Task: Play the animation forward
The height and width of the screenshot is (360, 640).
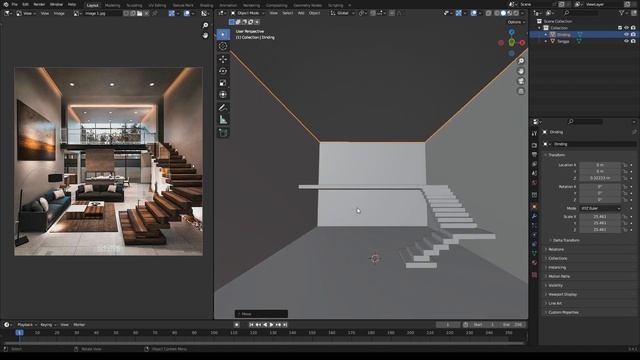Action: pos(271,325)
